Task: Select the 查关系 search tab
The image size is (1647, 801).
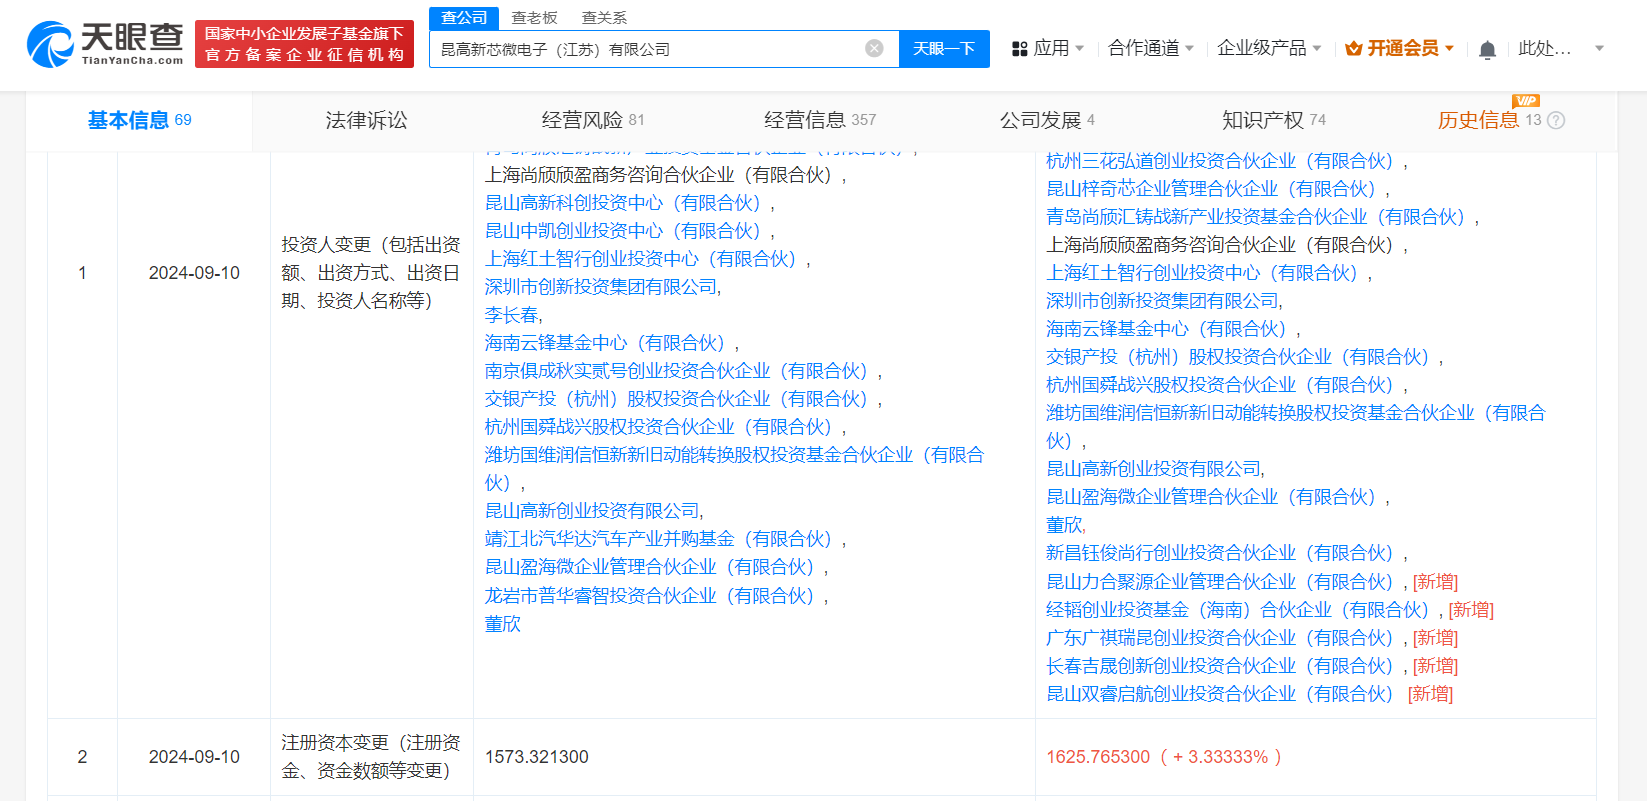Action: [604, 18]
